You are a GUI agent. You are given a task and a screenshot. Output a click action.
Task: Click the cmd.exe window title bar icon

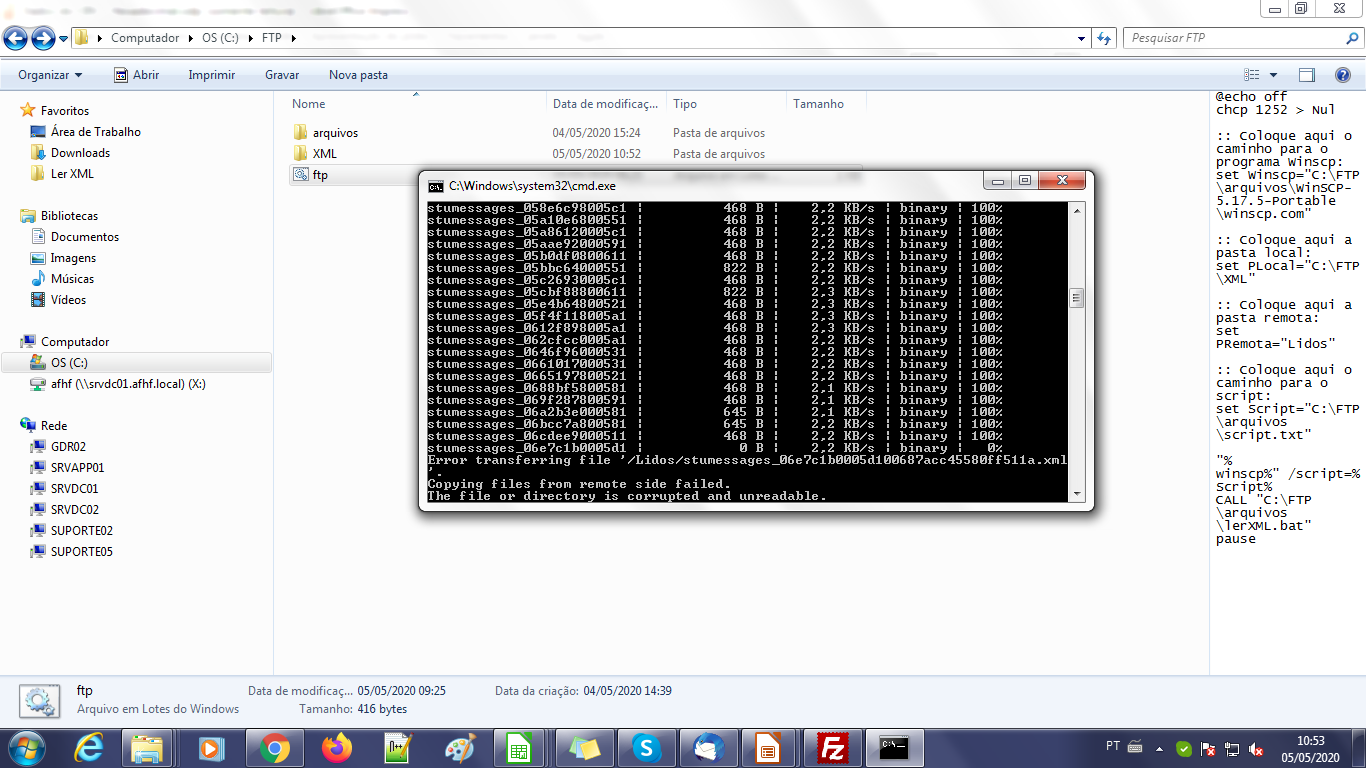pyautogui.click(x=435, y=186)
